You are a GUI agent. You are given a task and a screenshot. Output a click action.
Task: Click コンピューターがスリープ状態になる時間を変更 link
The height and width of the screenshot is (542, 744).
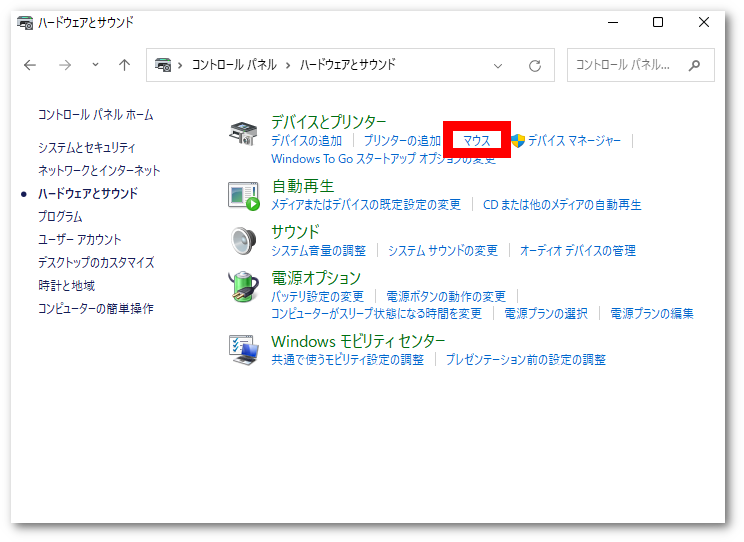376,314
